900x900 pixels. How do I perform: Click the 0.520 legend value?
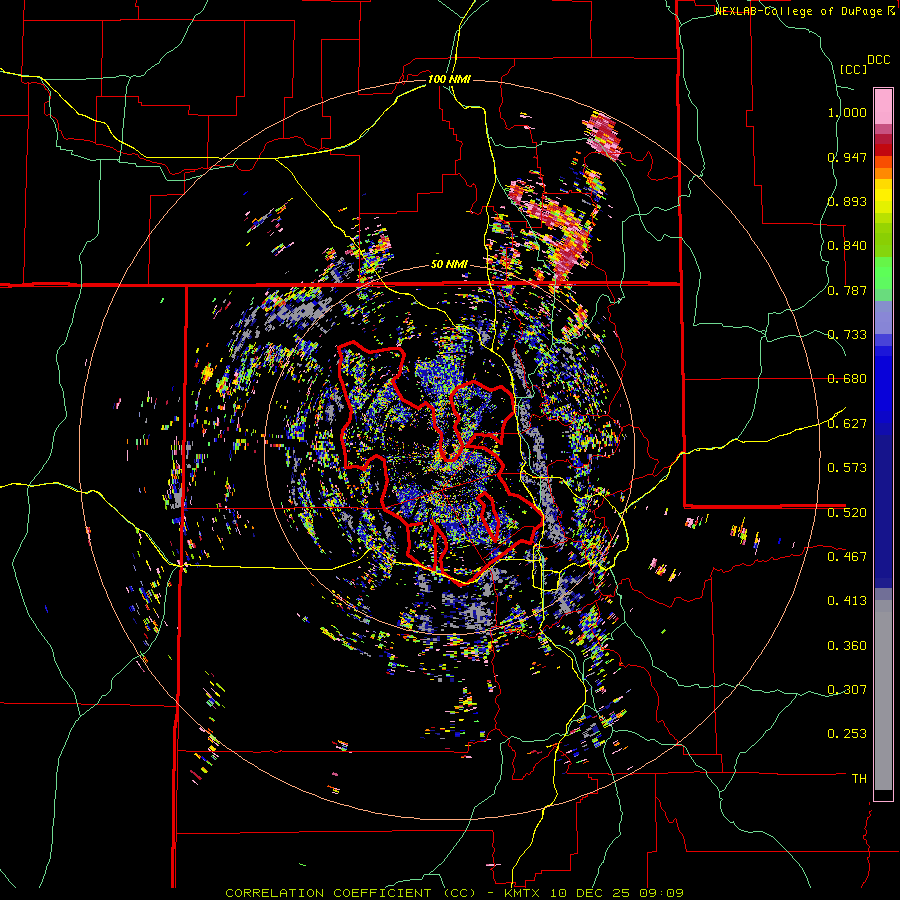pyautogui.click(x=847, y=512)
